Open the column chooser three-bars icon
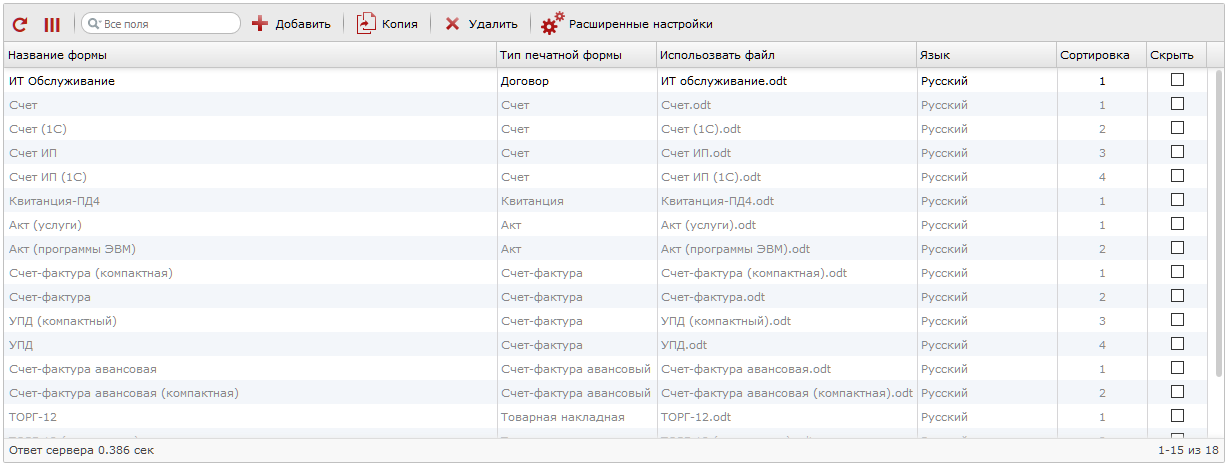This screenshot has width=1228, height=466. click(52, 23)
